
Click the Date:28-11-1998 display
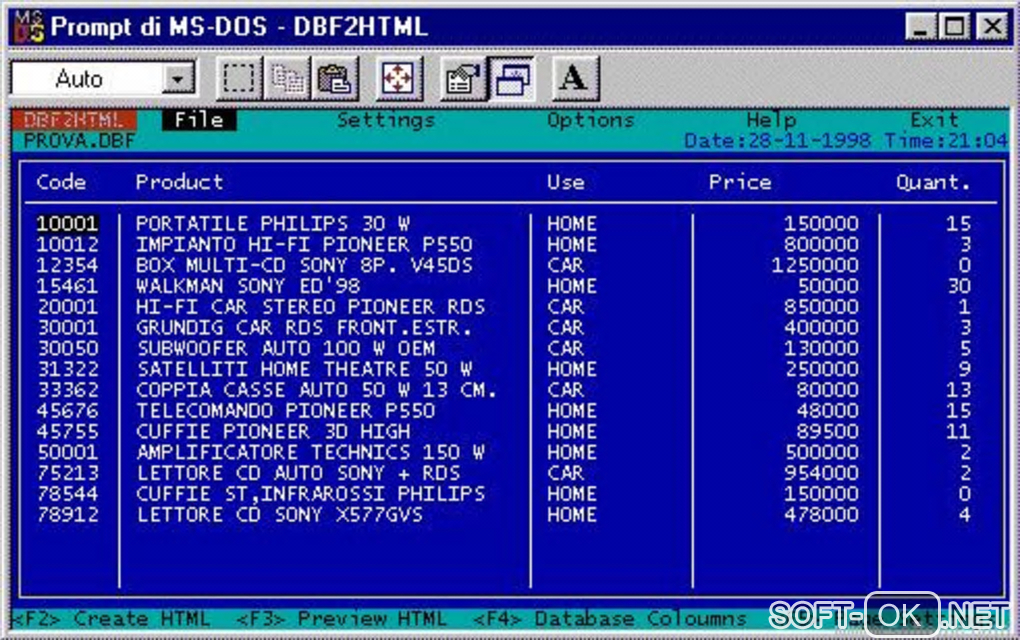777,140
